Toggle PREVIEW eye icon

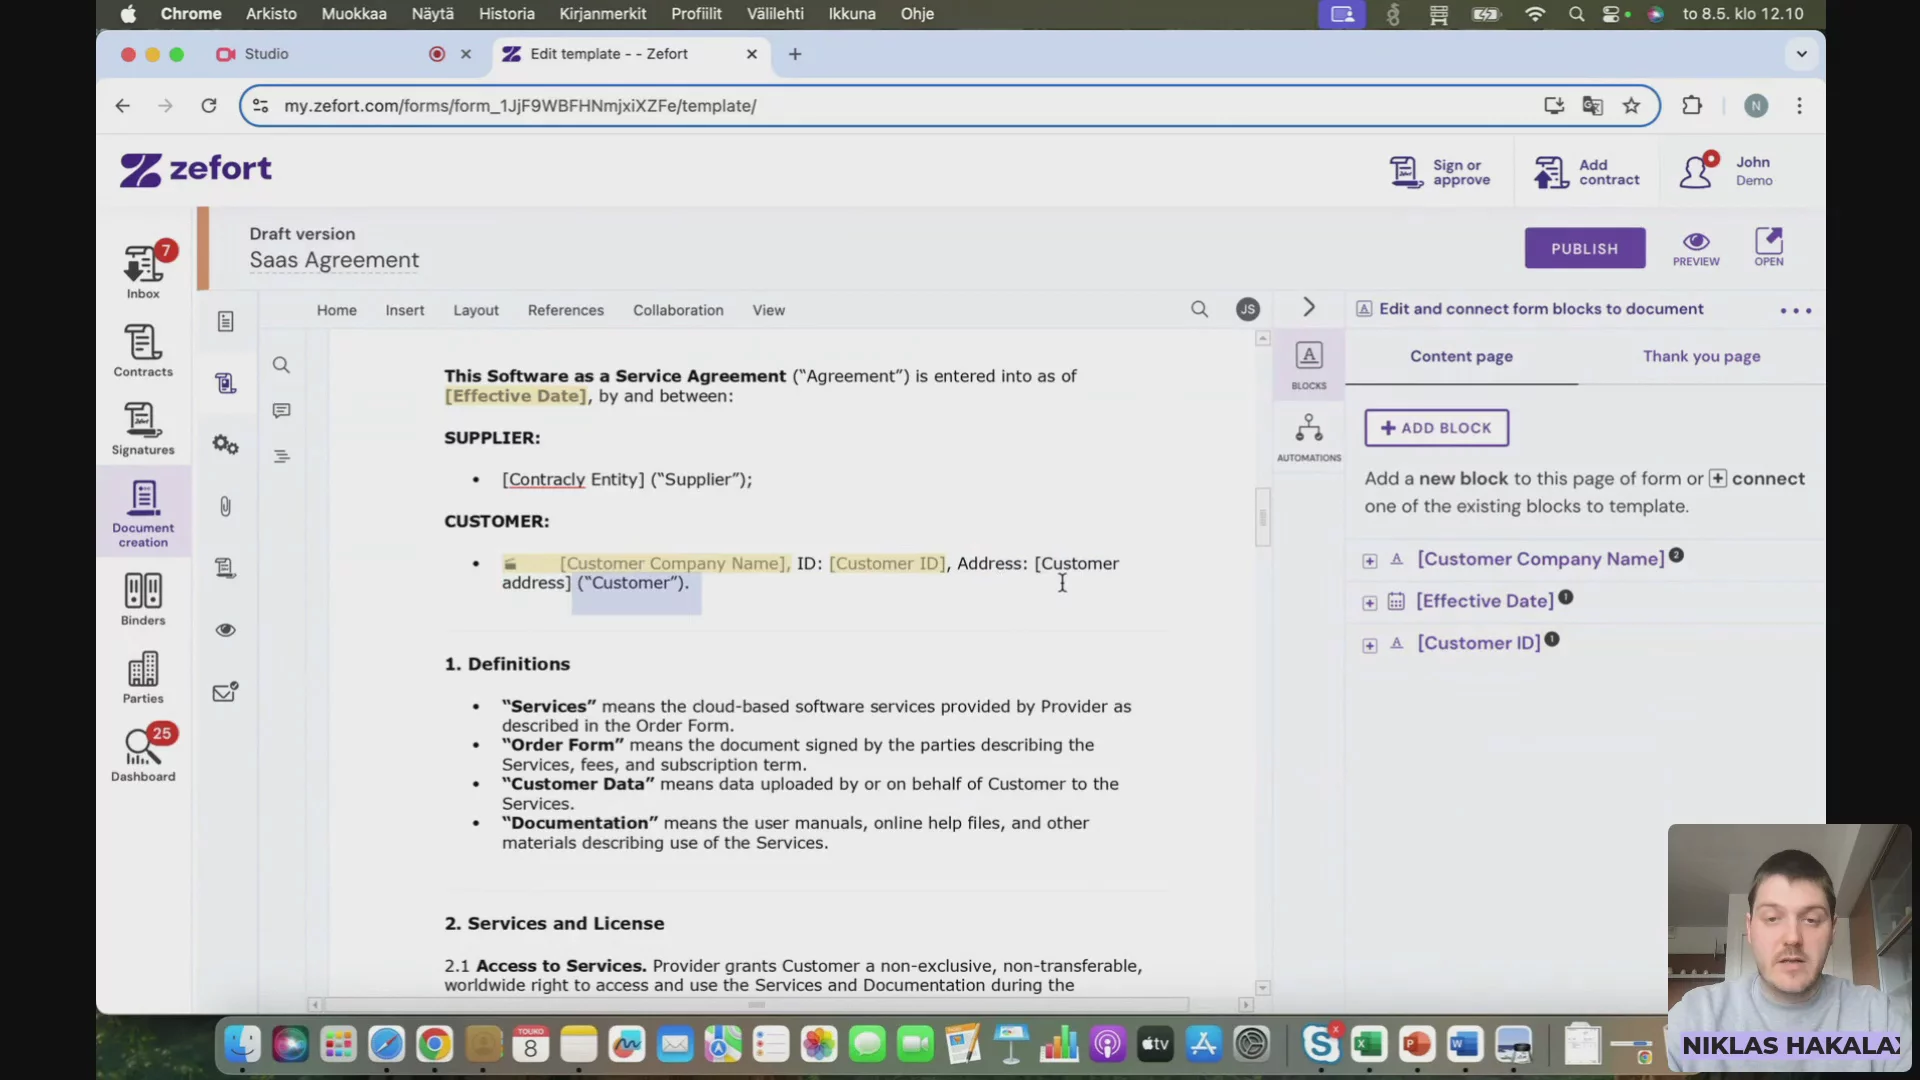(x=1696, y=248)
